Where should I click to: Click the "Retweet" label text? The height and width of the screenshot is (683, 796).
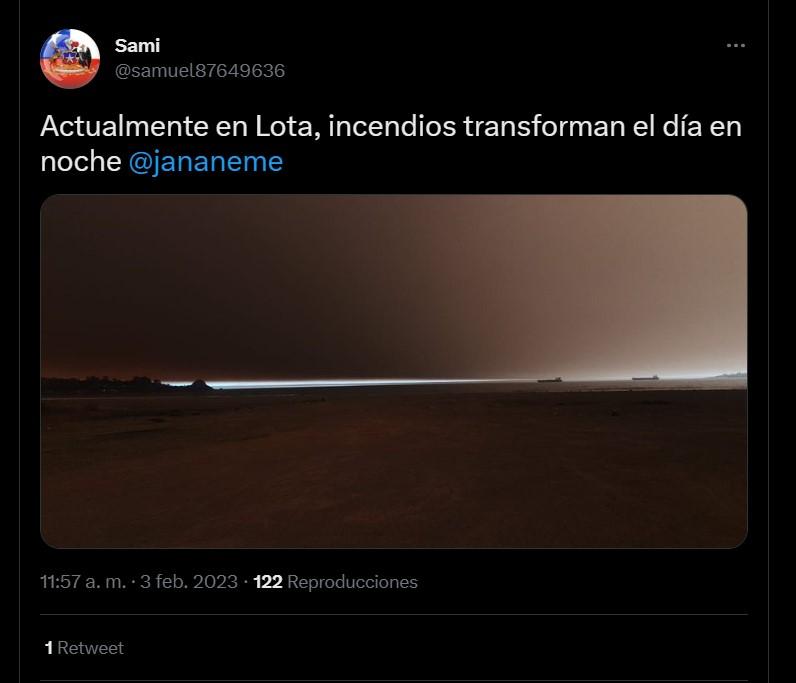tap(90, 647)
